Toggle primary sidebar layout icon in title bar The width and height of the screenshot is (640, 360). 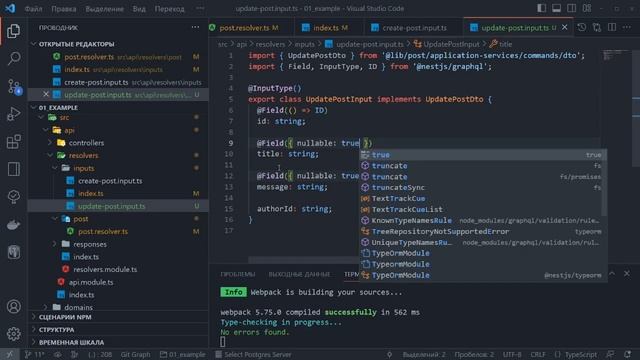[541, 8]
